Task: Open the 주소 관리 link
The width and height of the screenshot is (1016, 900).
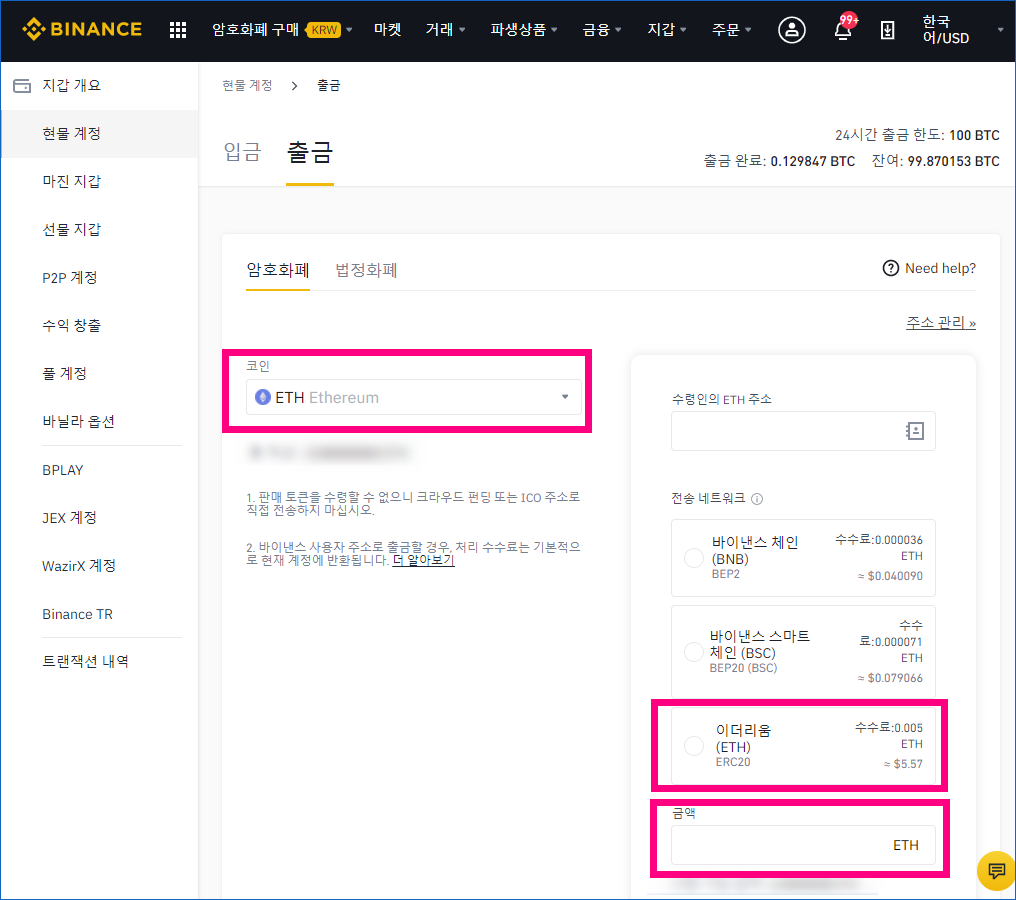Action: coord(938,322)
